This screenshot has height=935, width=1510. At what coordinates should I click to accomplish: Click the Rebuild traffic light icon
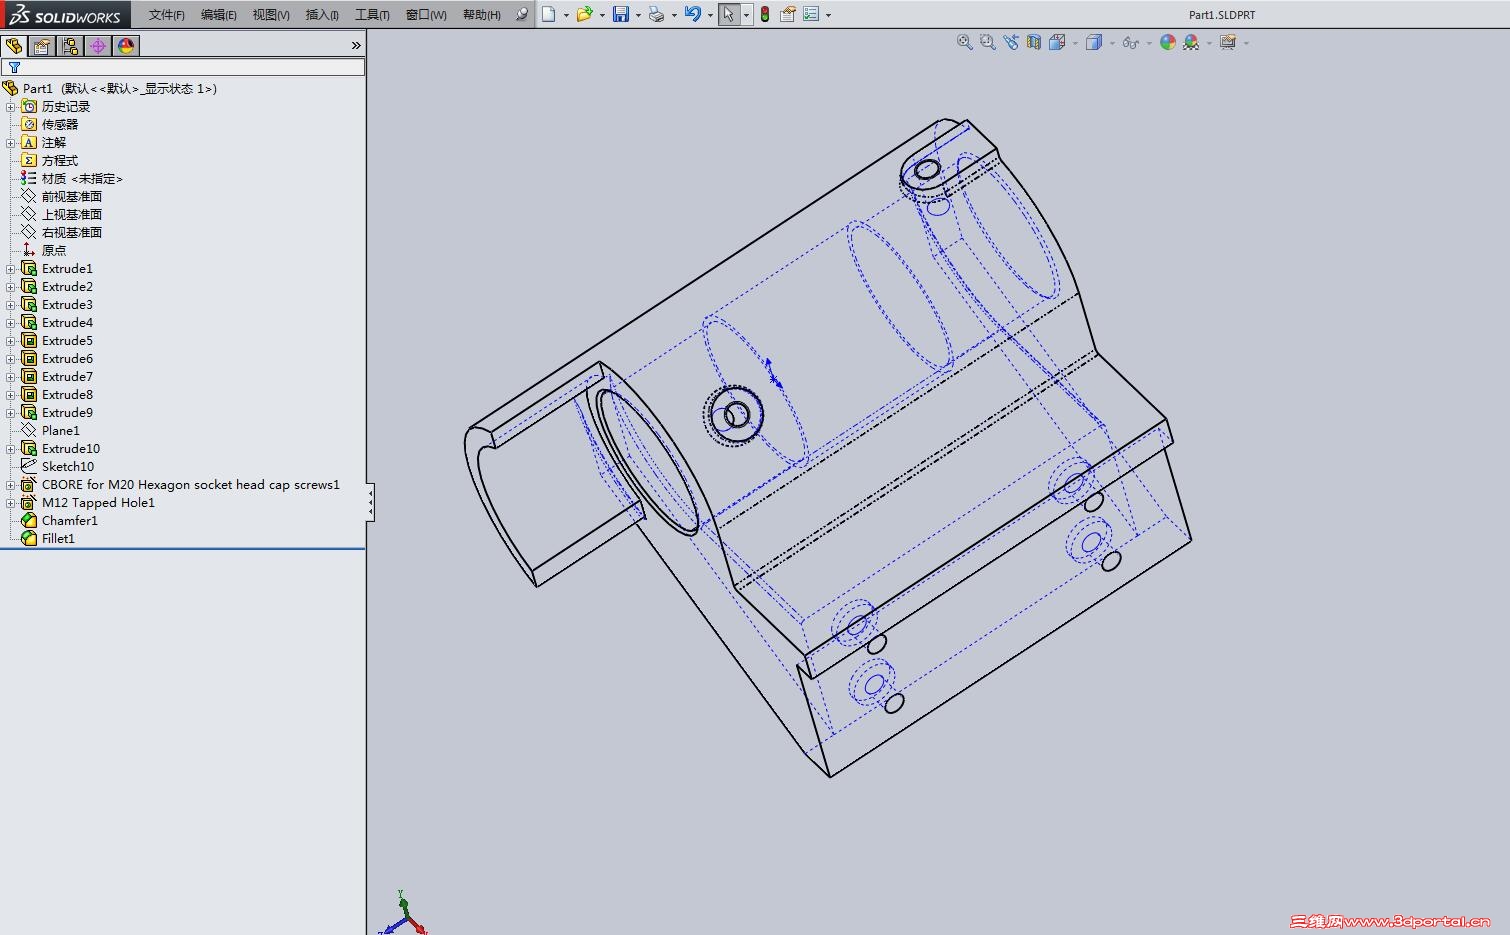click(765, 14)
